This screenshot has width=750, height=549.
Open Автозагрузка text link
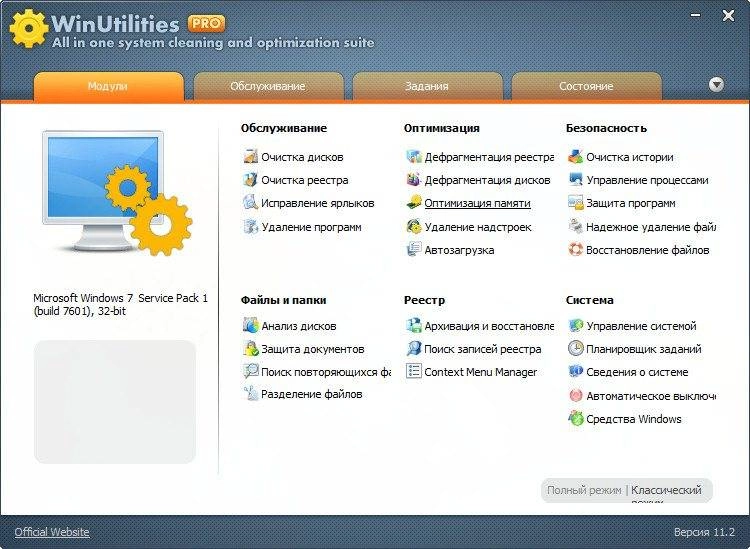click(459, 250)
